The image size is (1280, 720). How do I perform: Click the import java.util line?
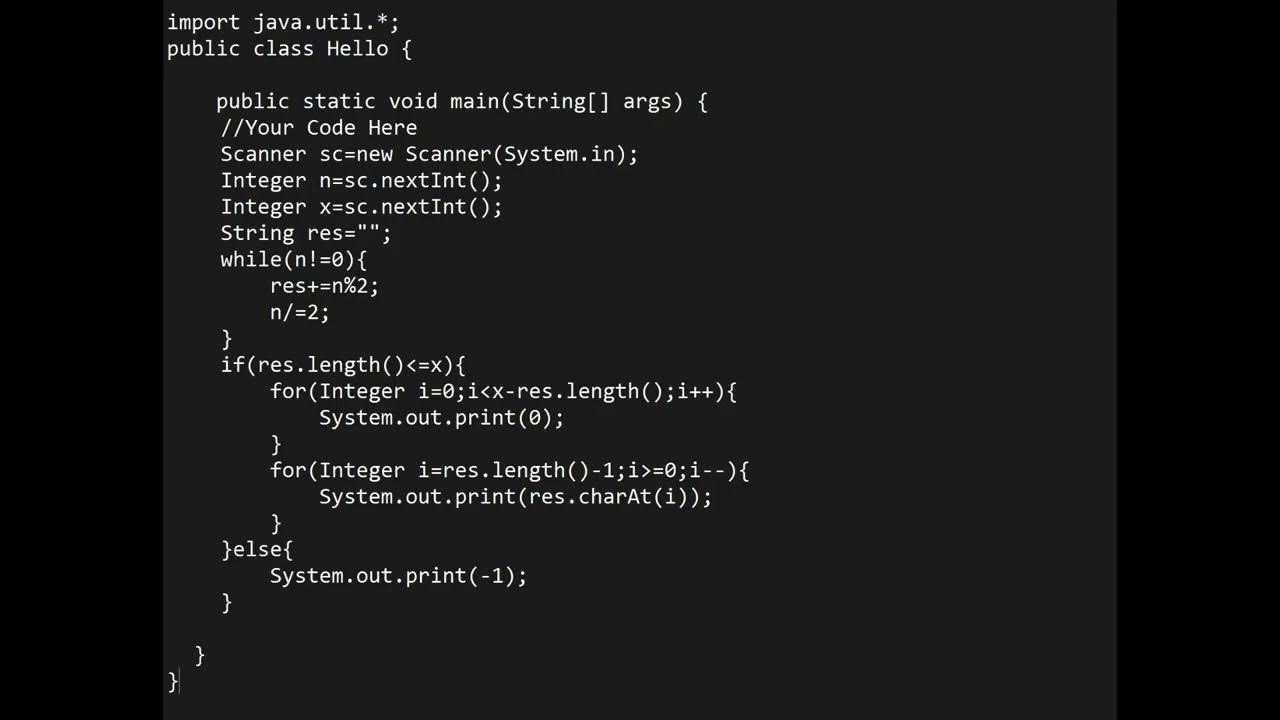[283, 22]
